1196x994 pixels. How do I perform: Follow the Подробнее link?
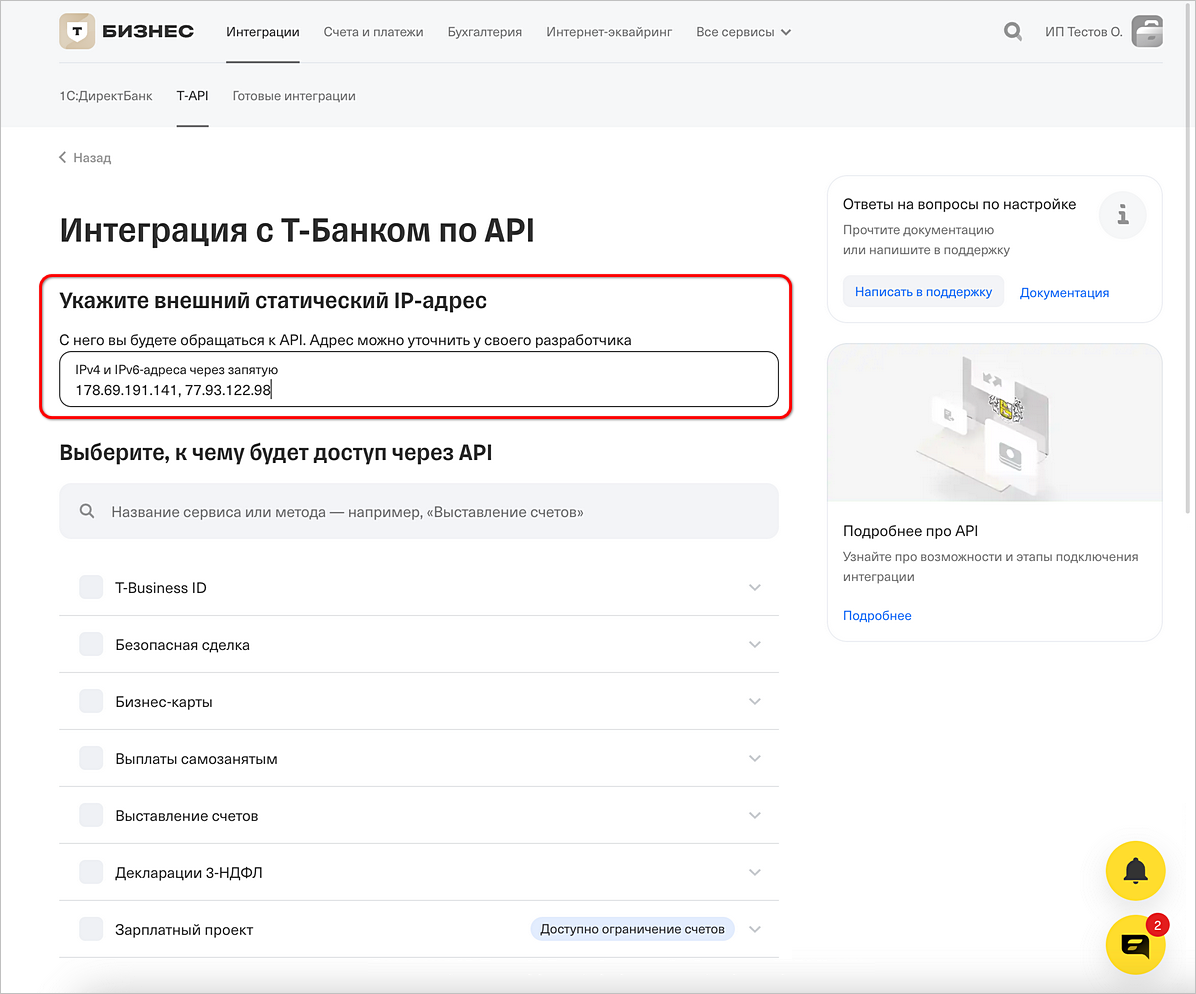[x=876, y=616]
